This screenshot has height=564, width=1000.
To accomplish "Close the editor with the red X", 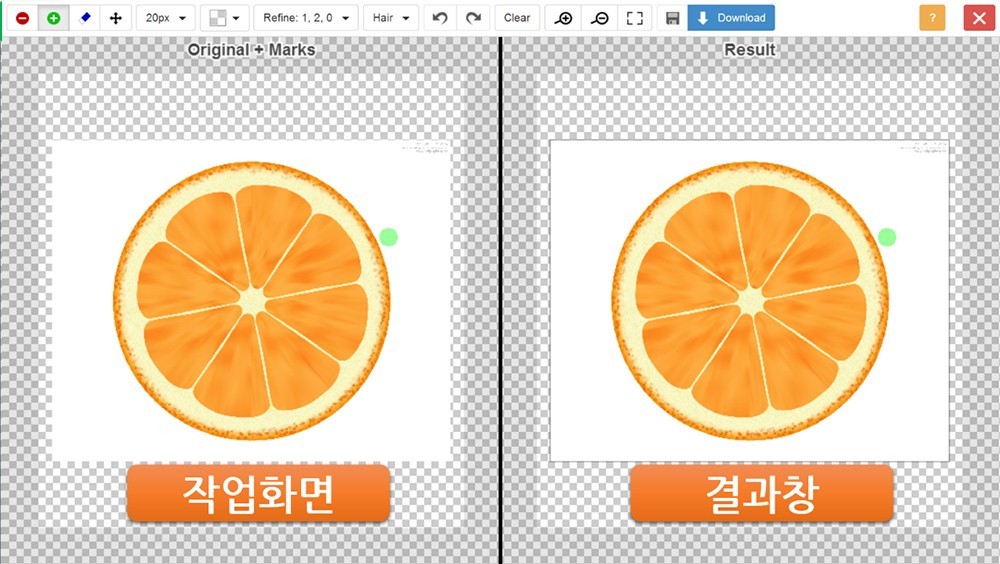I will [x=980, y=18].
